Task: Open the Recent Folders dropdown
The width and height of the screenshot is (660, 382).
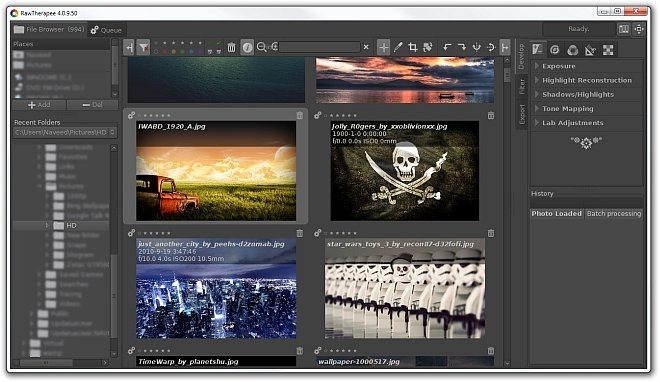Action: tap(65, 132)
